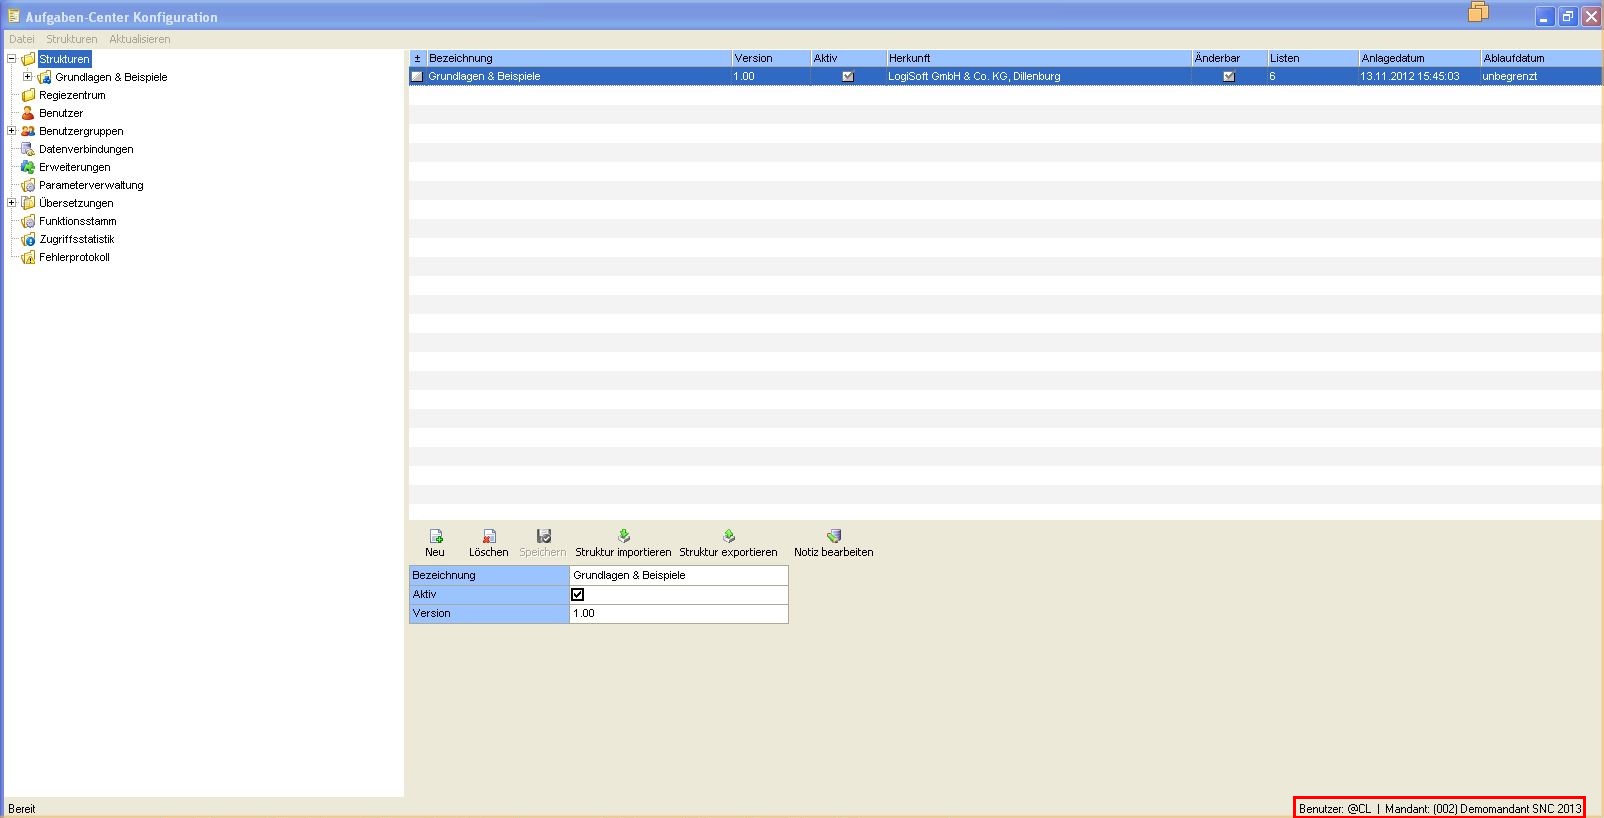
Task: Click the Bereit status bar text
Action: coord(22,809)
